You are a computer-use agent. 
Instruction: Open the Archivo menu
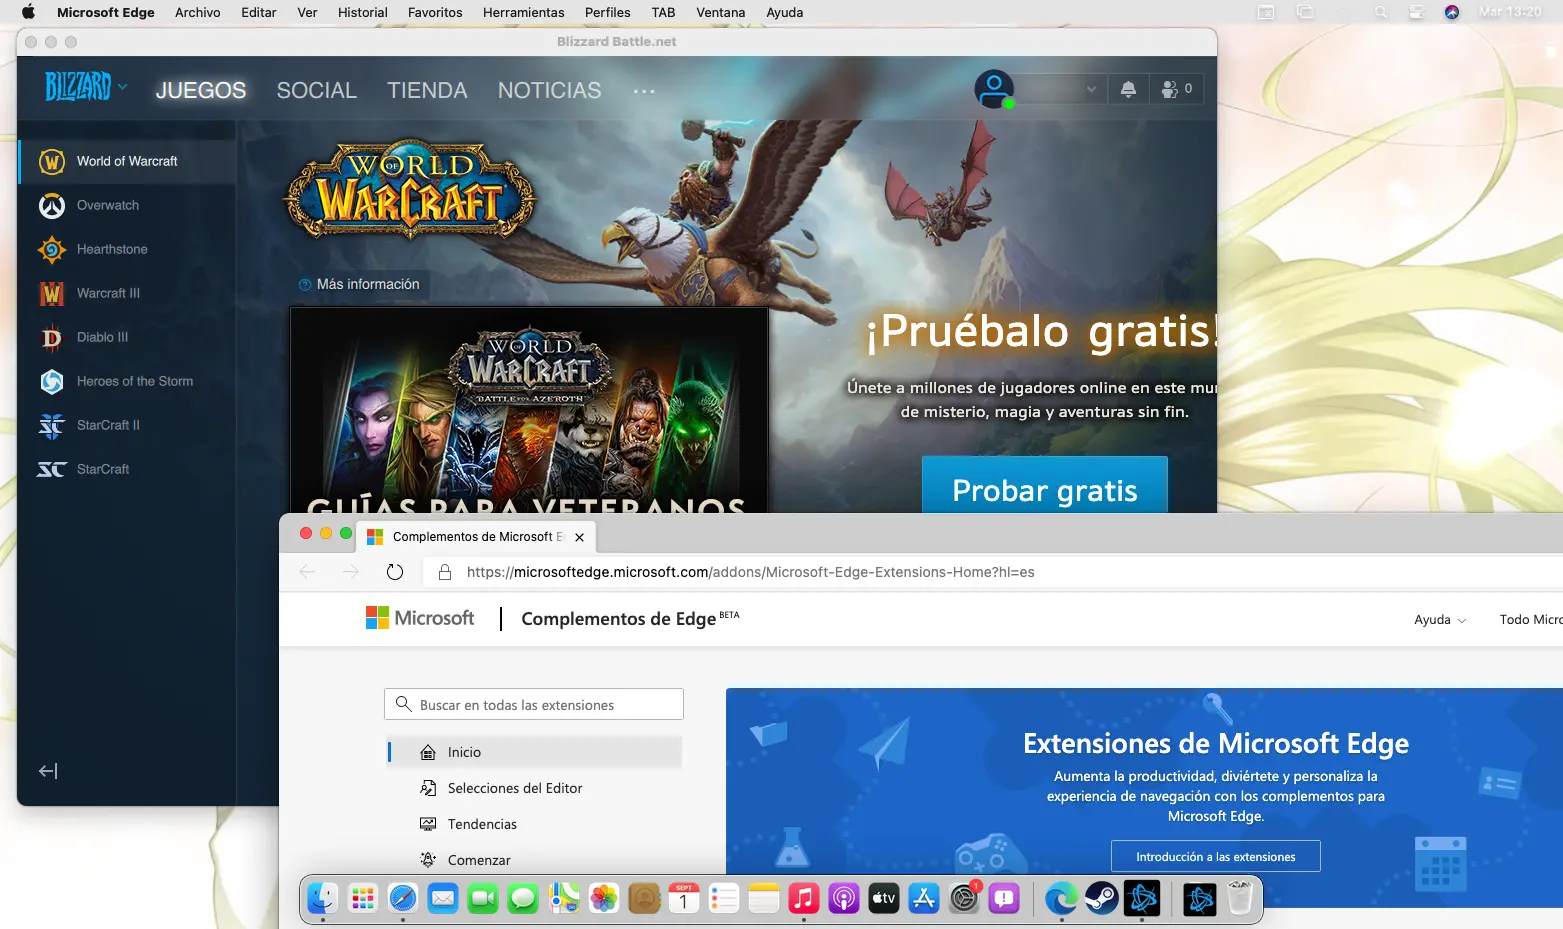coord(198,12)
